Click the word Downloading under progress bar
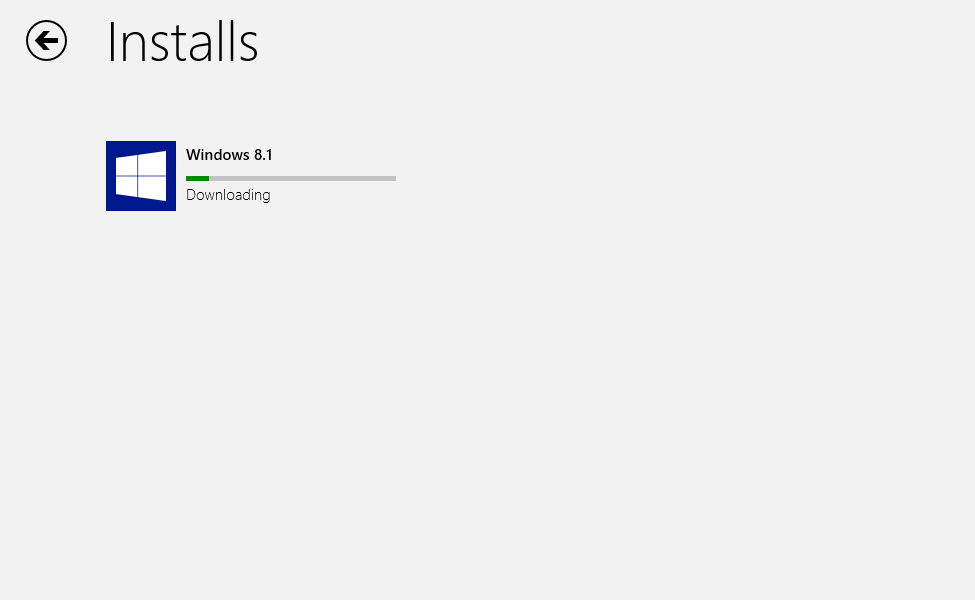Screen dimensions: 975x600 pos(228,195)
